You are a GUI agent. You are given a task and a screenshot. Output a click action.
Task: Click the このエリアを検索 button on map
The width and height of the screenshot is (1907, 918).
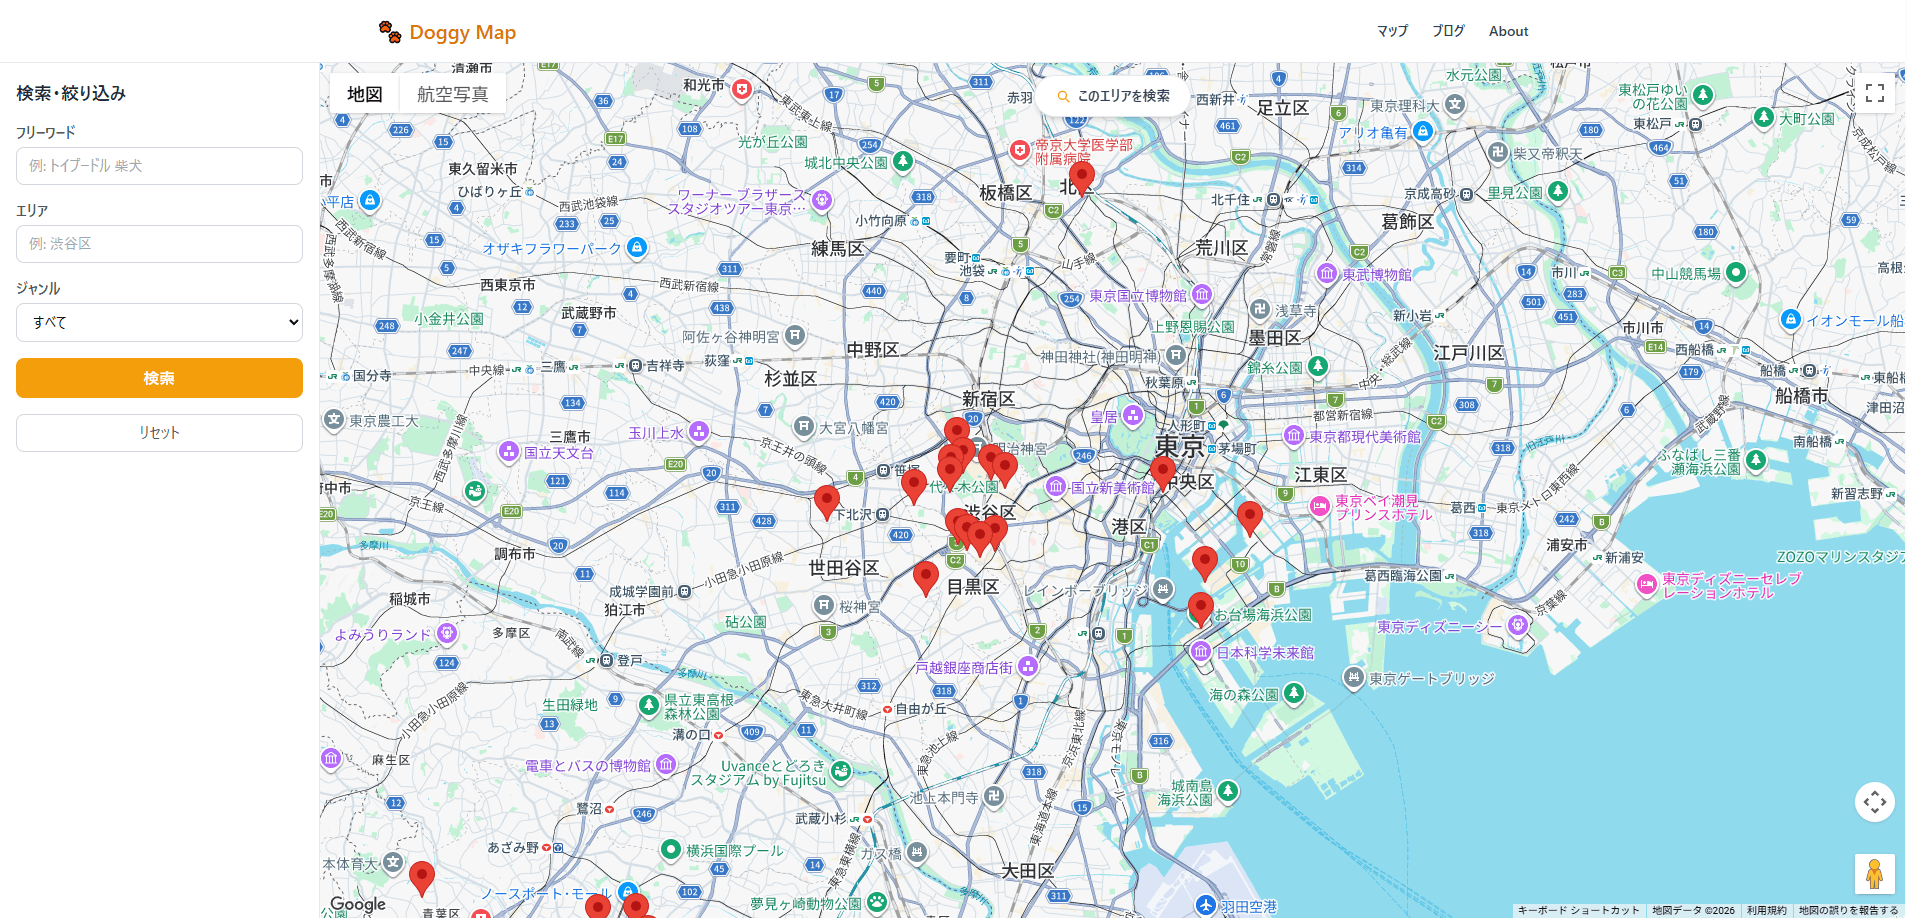pyautogui.click(x=1113, y=96)
